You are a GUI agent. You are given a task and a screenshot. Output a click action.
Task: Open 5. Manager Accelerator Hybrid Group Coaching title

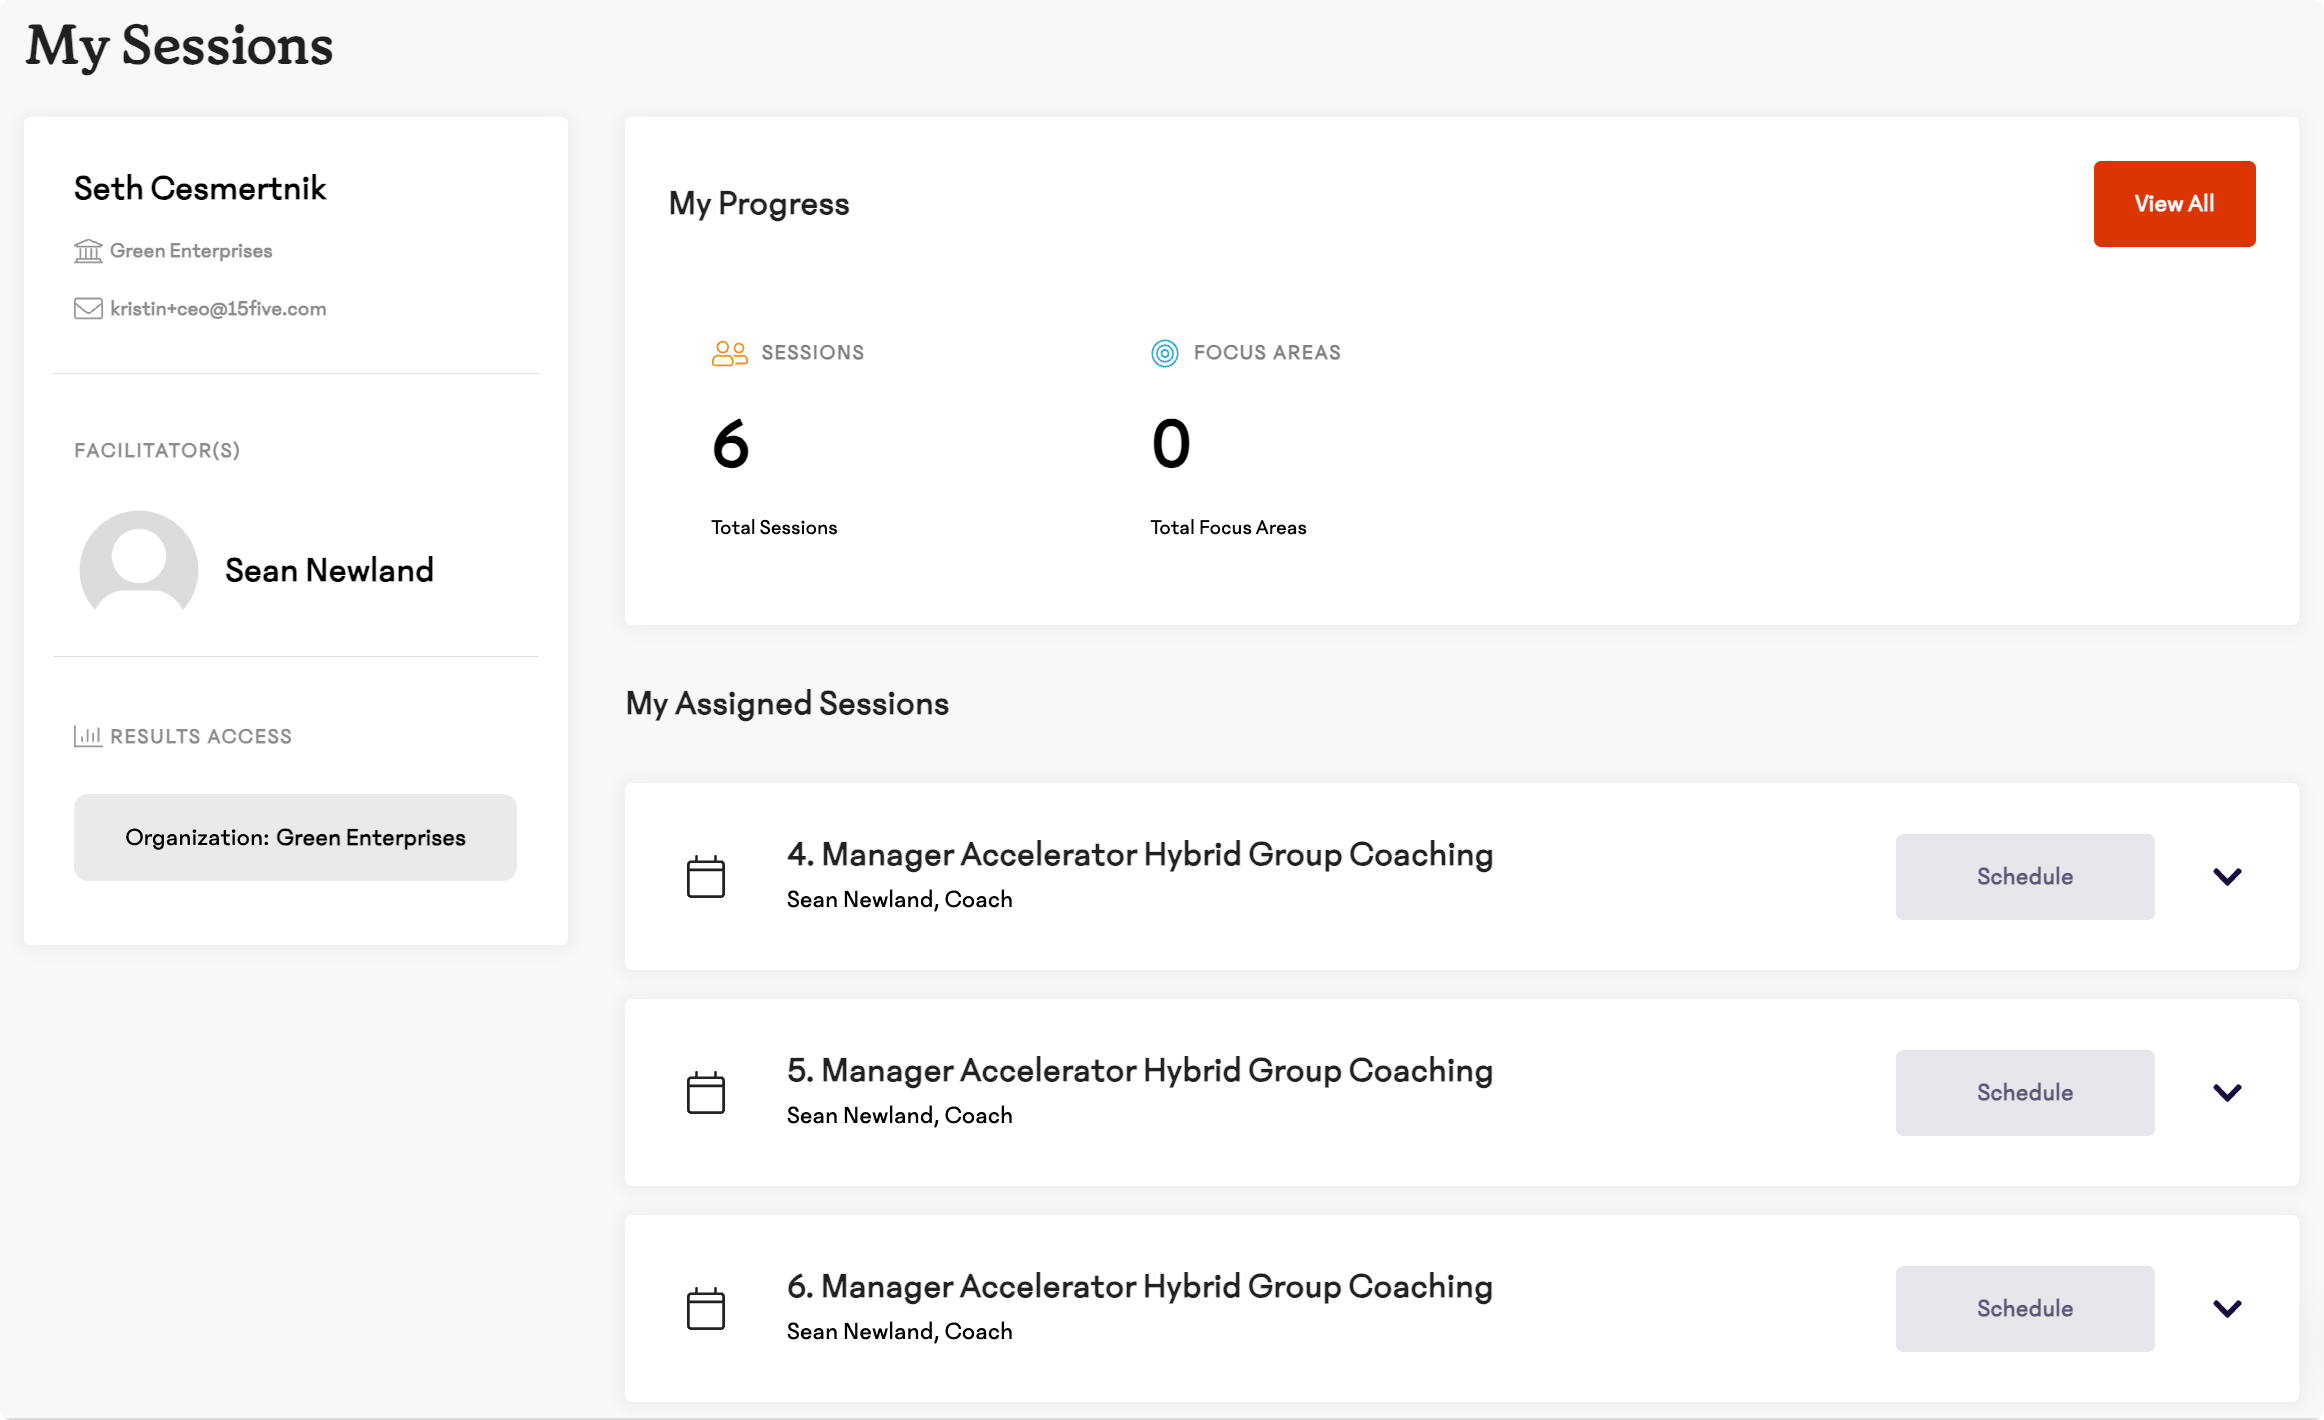coord(1140,1071)
